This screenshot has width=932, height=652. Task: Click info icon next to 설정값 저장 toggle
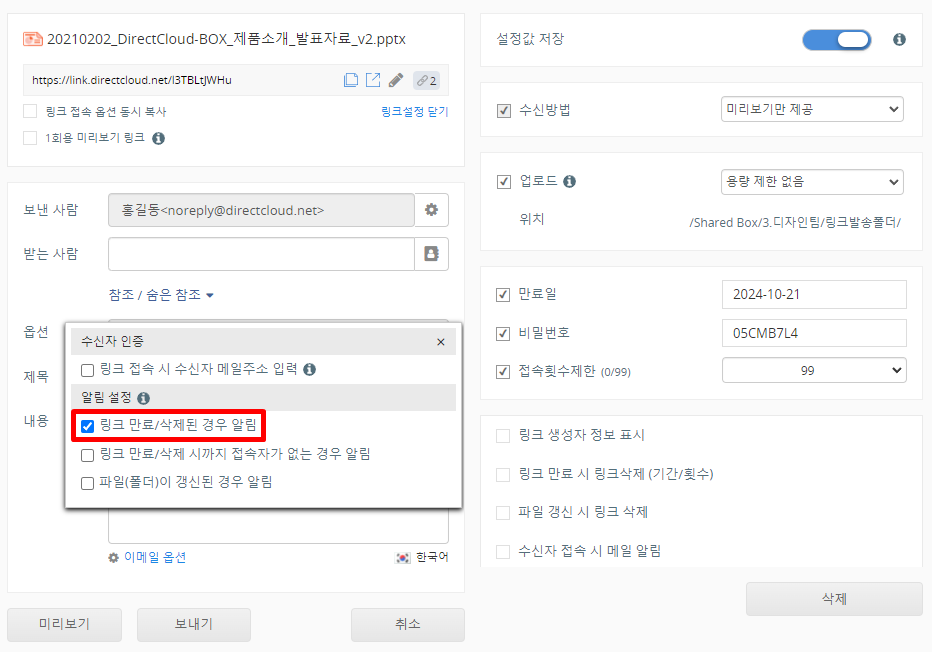(899, 39)
